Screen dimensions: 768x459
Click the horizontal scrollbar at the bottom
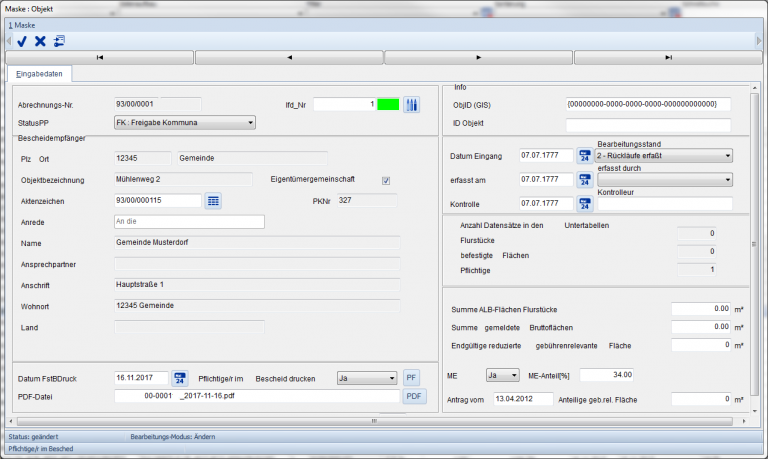tap(375, 421)
